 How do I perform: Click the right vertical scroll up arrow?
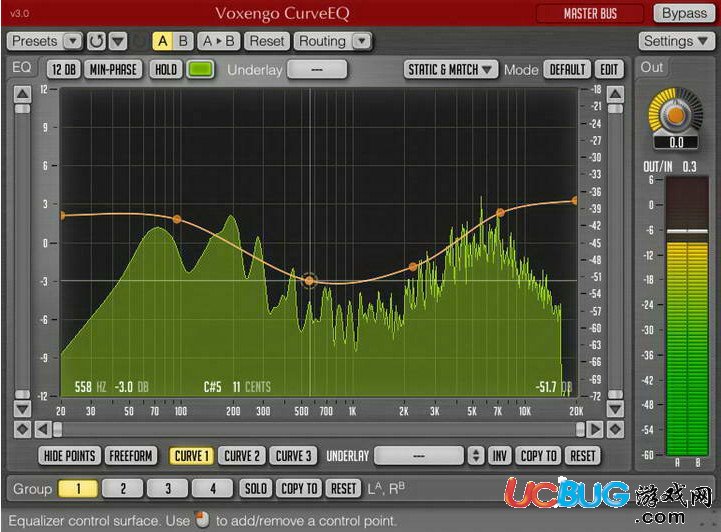coord(615,94)
